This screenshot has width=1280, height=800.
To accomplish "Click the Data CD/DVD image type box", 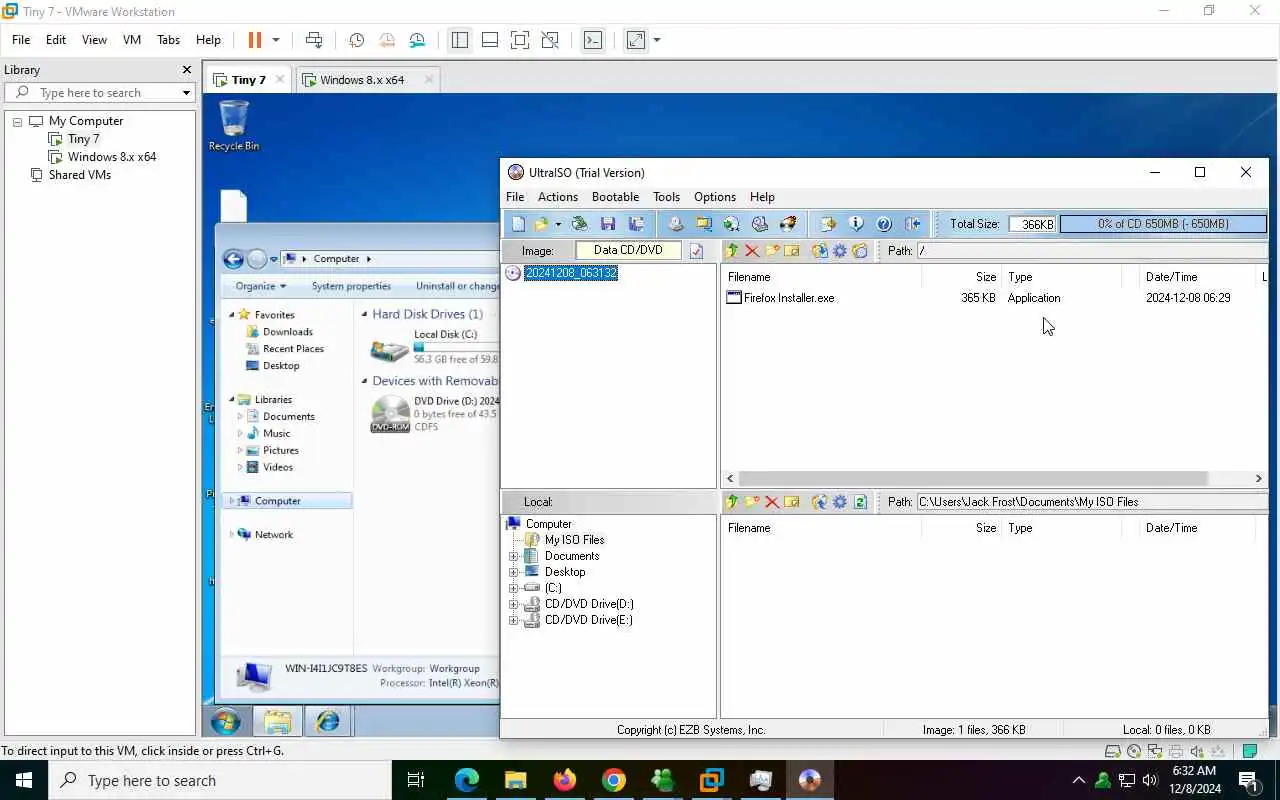I will [x=628, y=250].
